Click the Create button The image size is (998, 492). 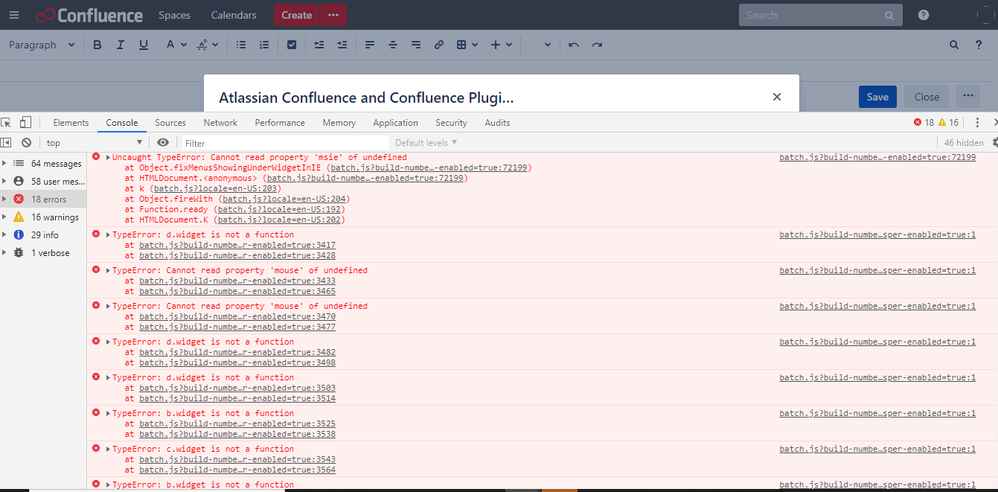point(297,15)
